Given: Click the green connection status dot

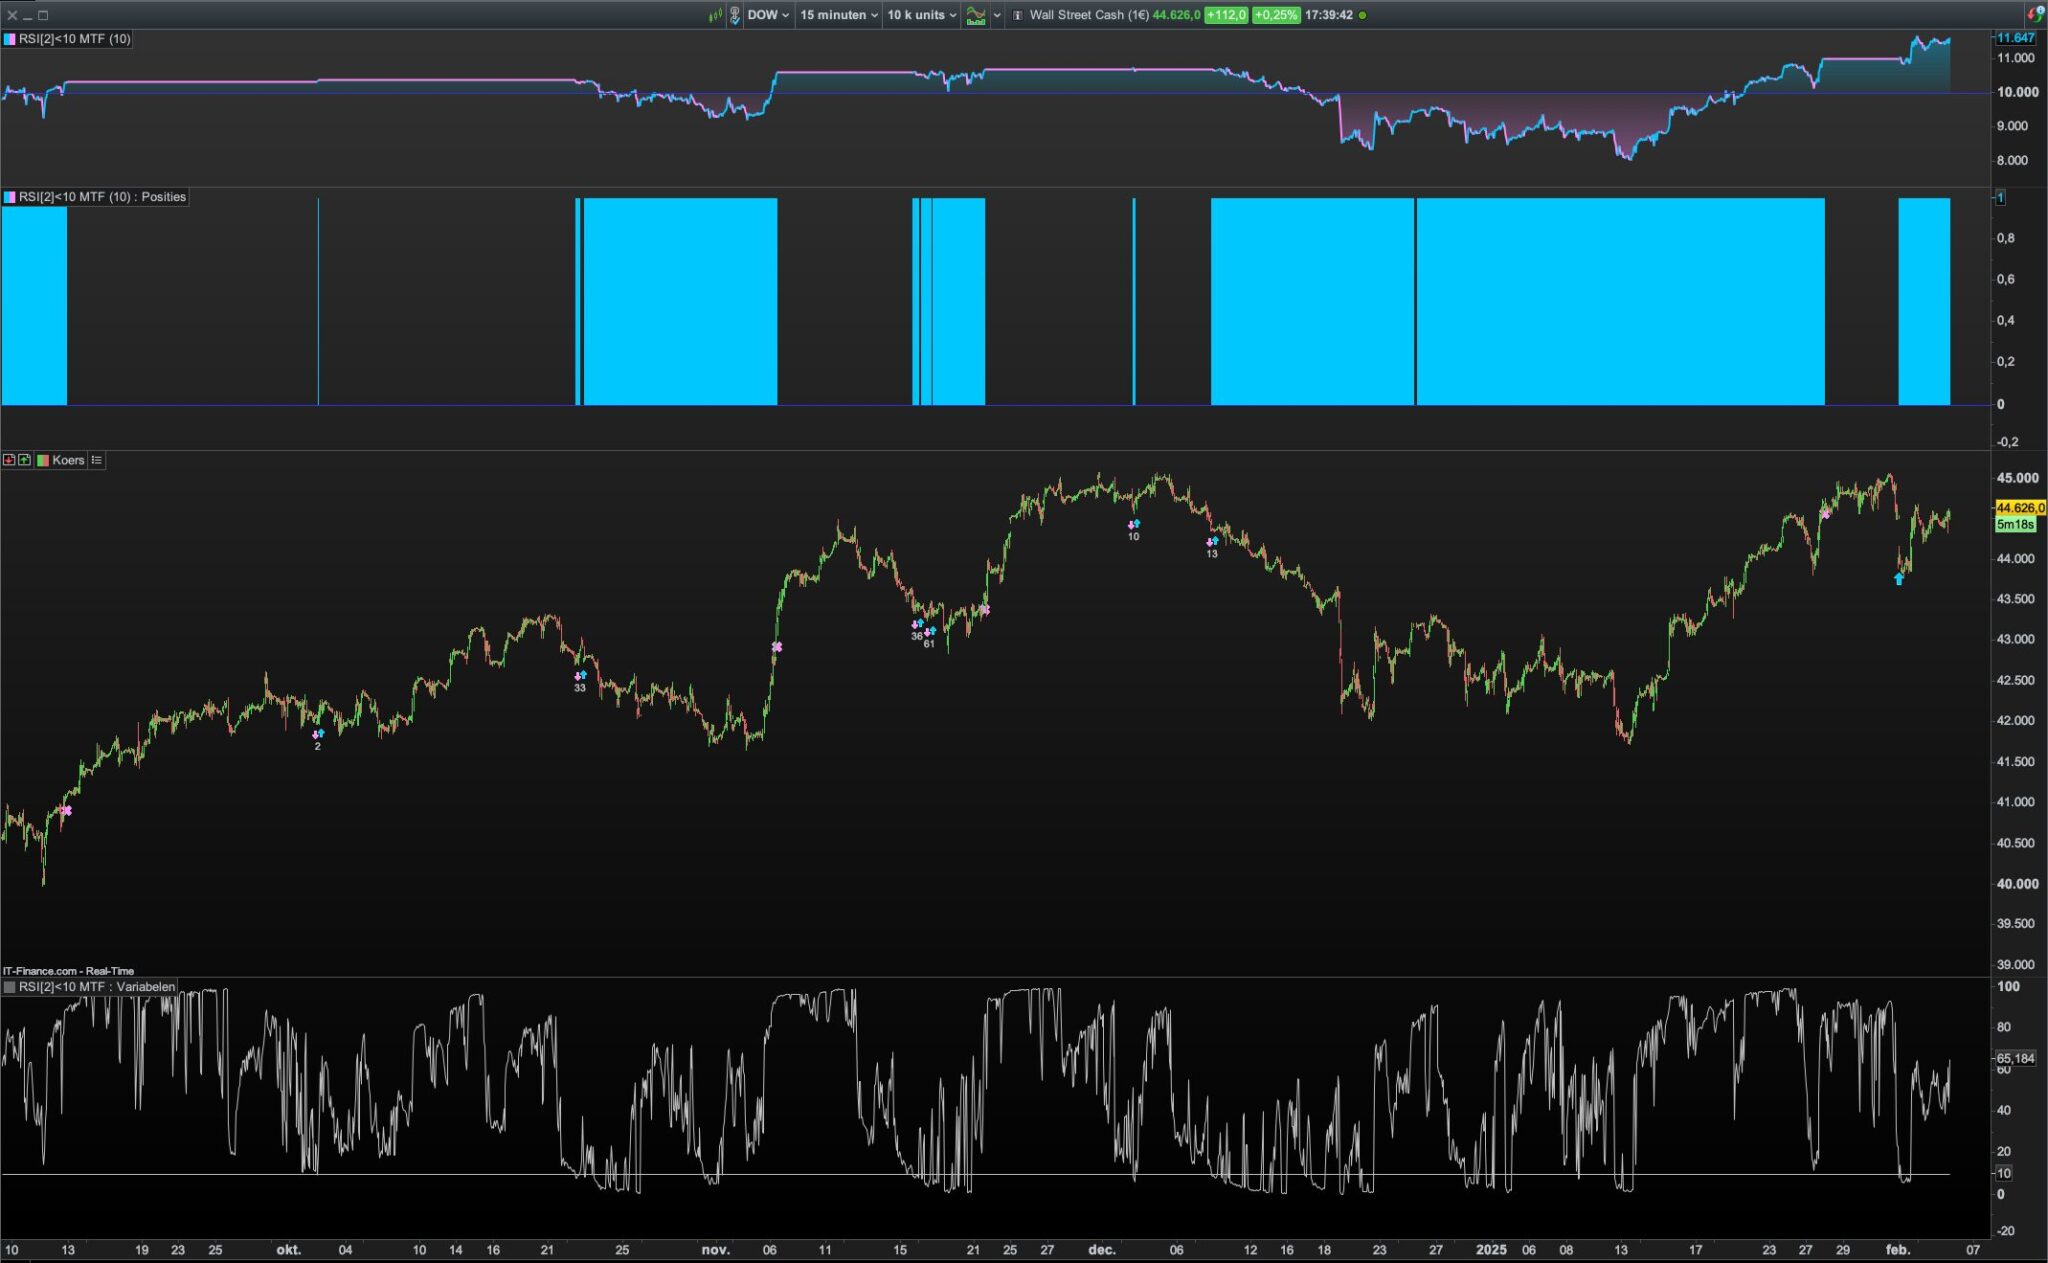Looking at the screenshot, I should click(1363, 15).
